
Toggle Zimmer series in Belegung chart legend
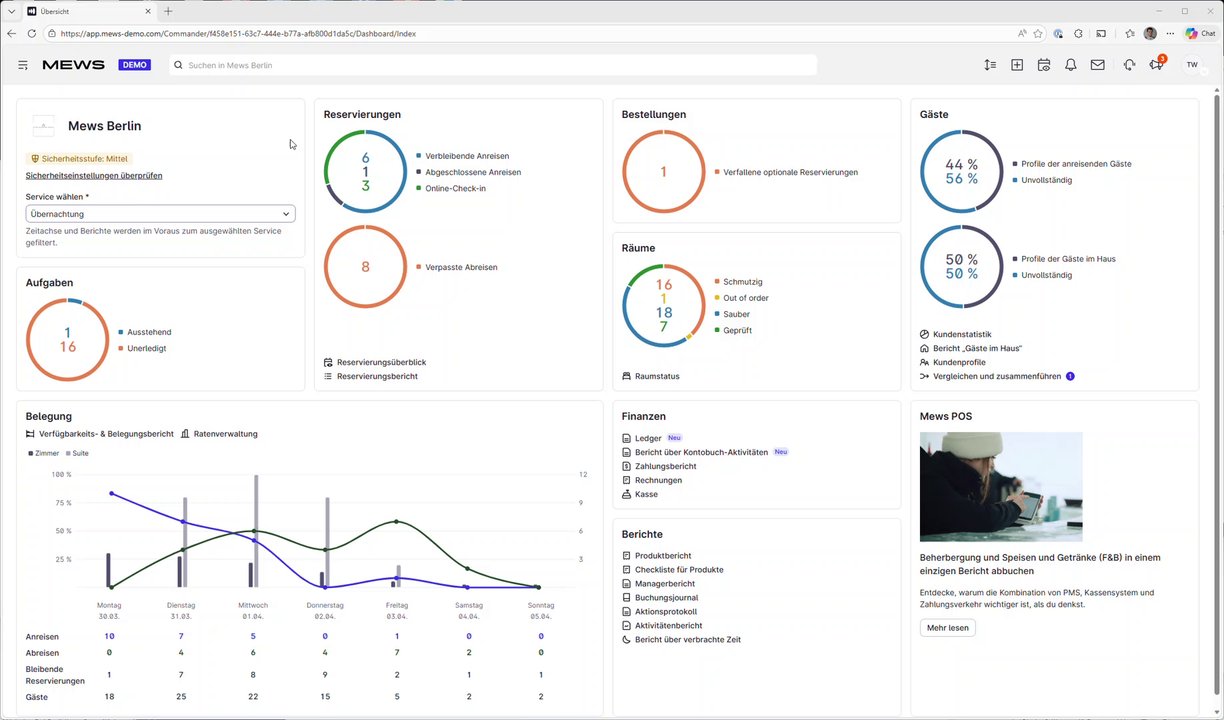pyautogui.click(x=44, y=453)
